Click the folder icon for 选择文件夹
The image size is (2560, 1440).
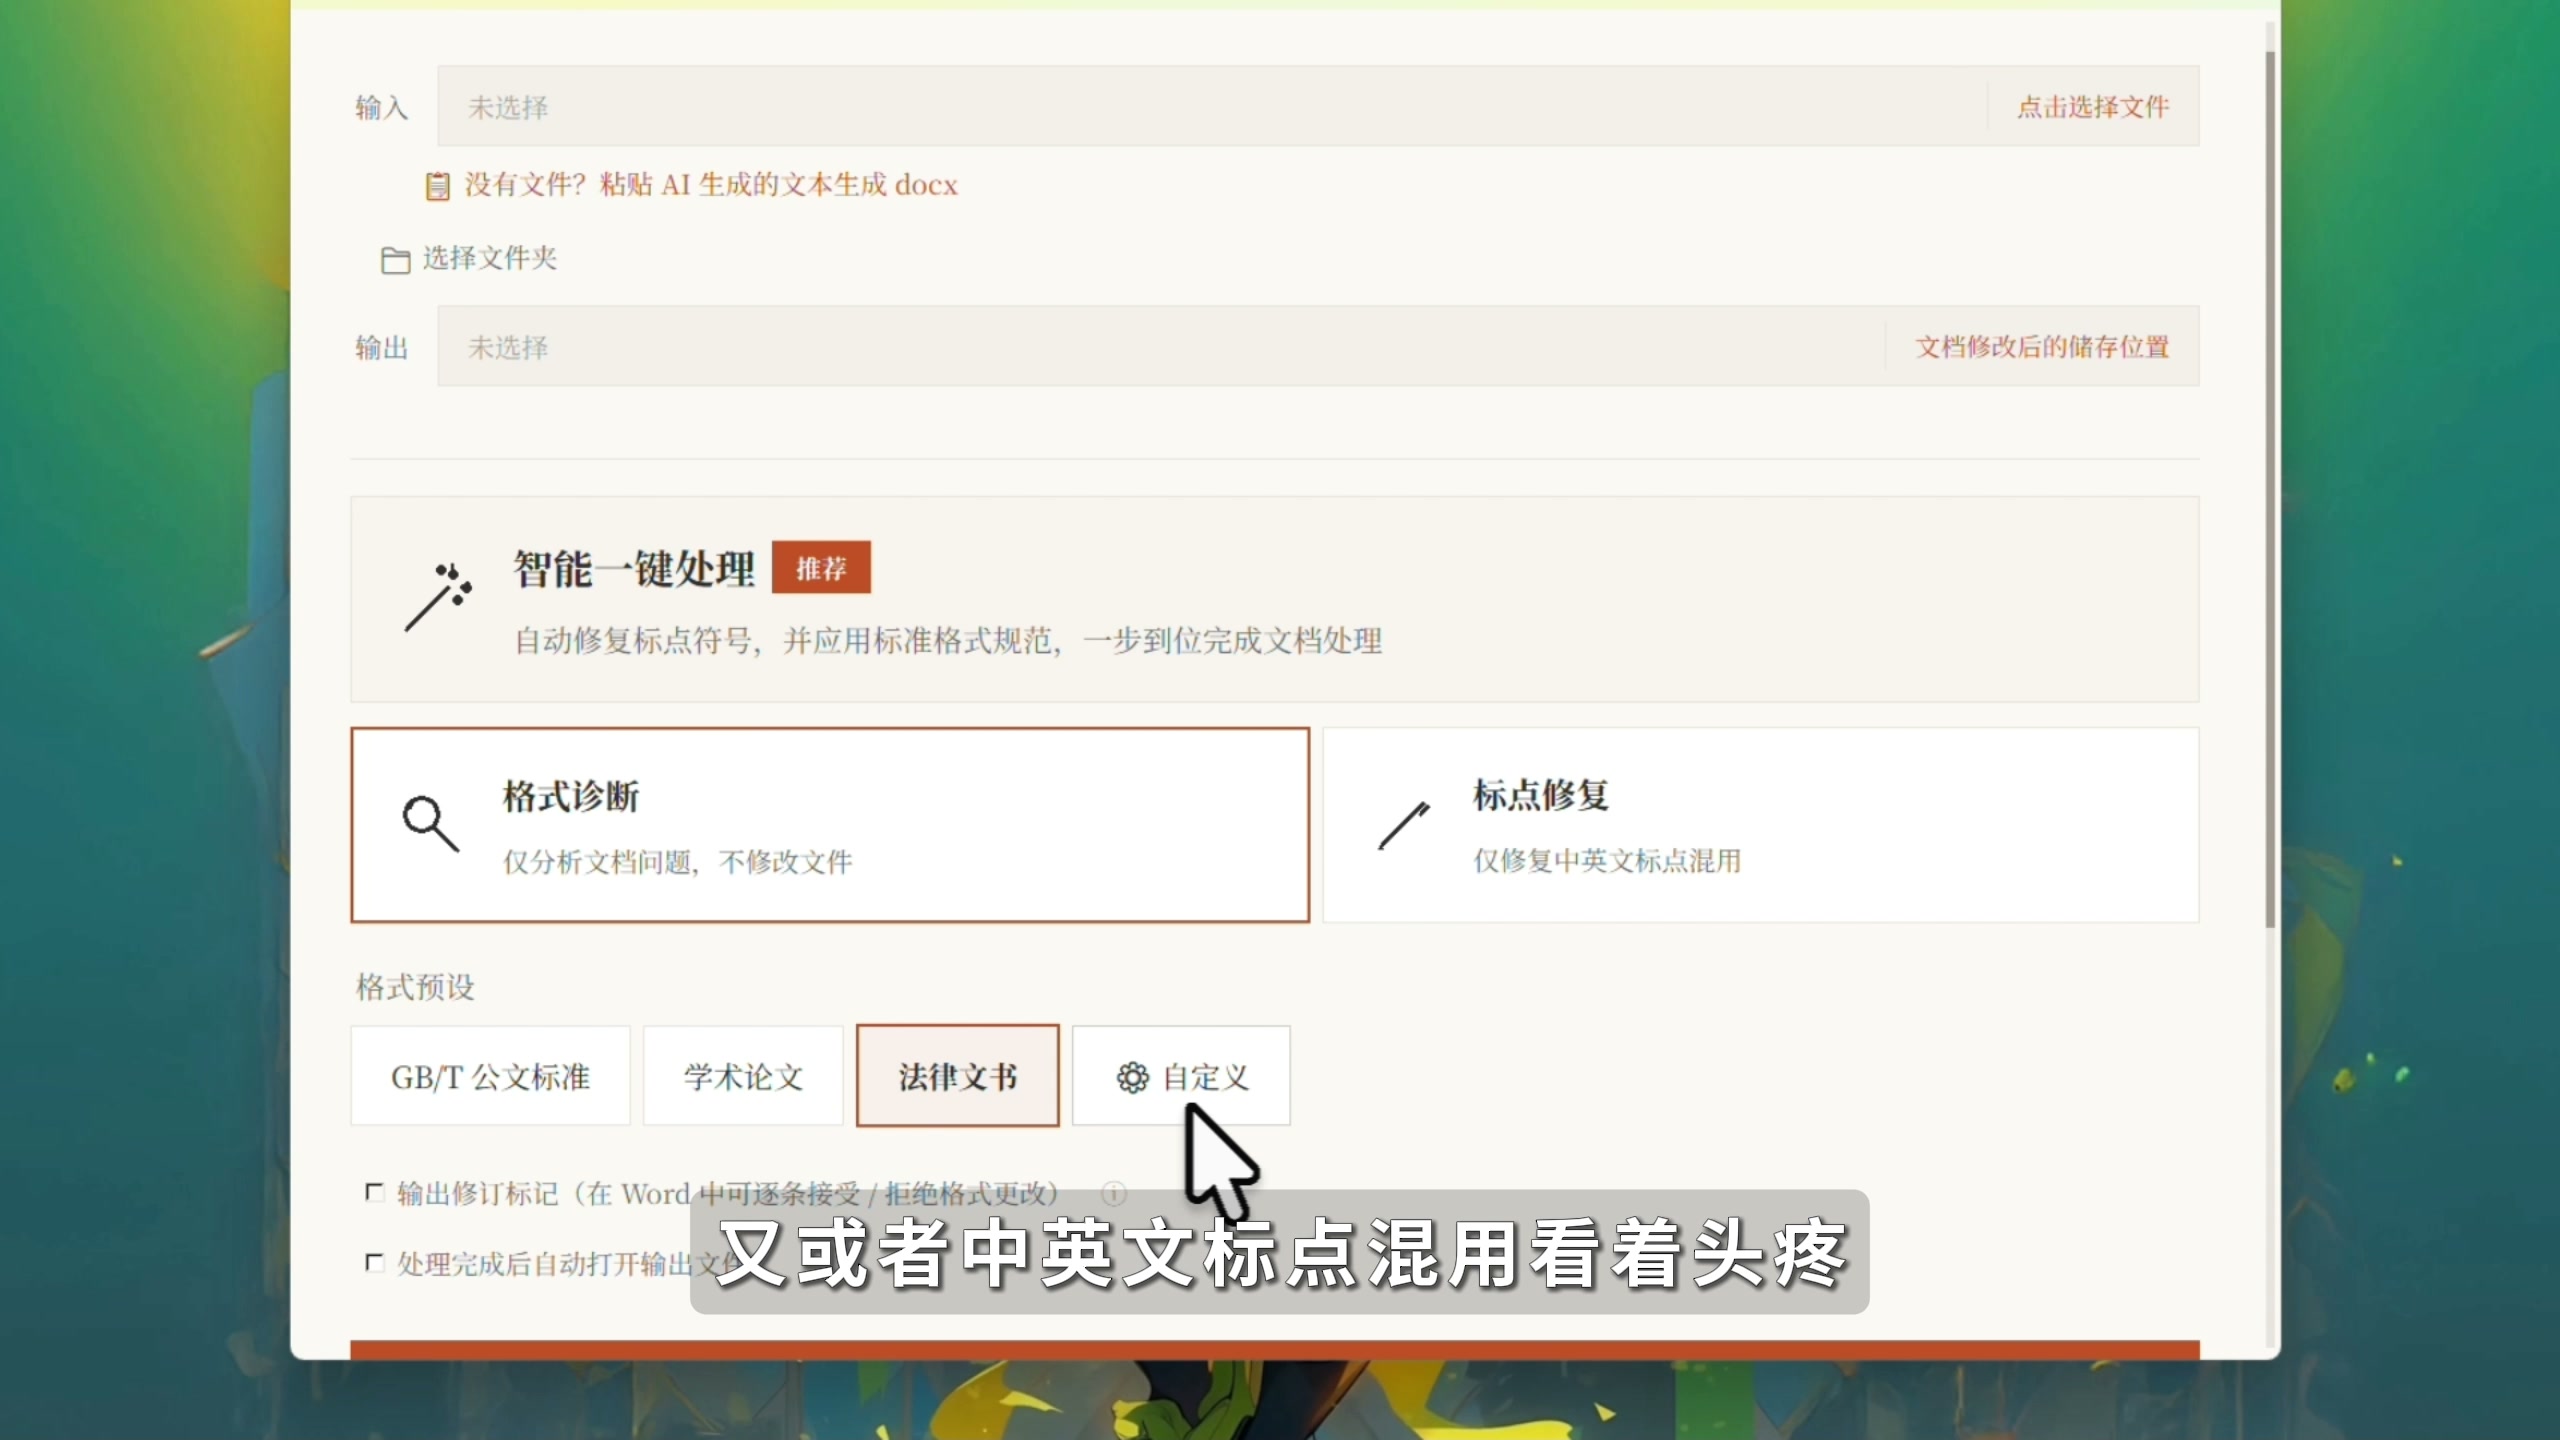click(395, 260)
